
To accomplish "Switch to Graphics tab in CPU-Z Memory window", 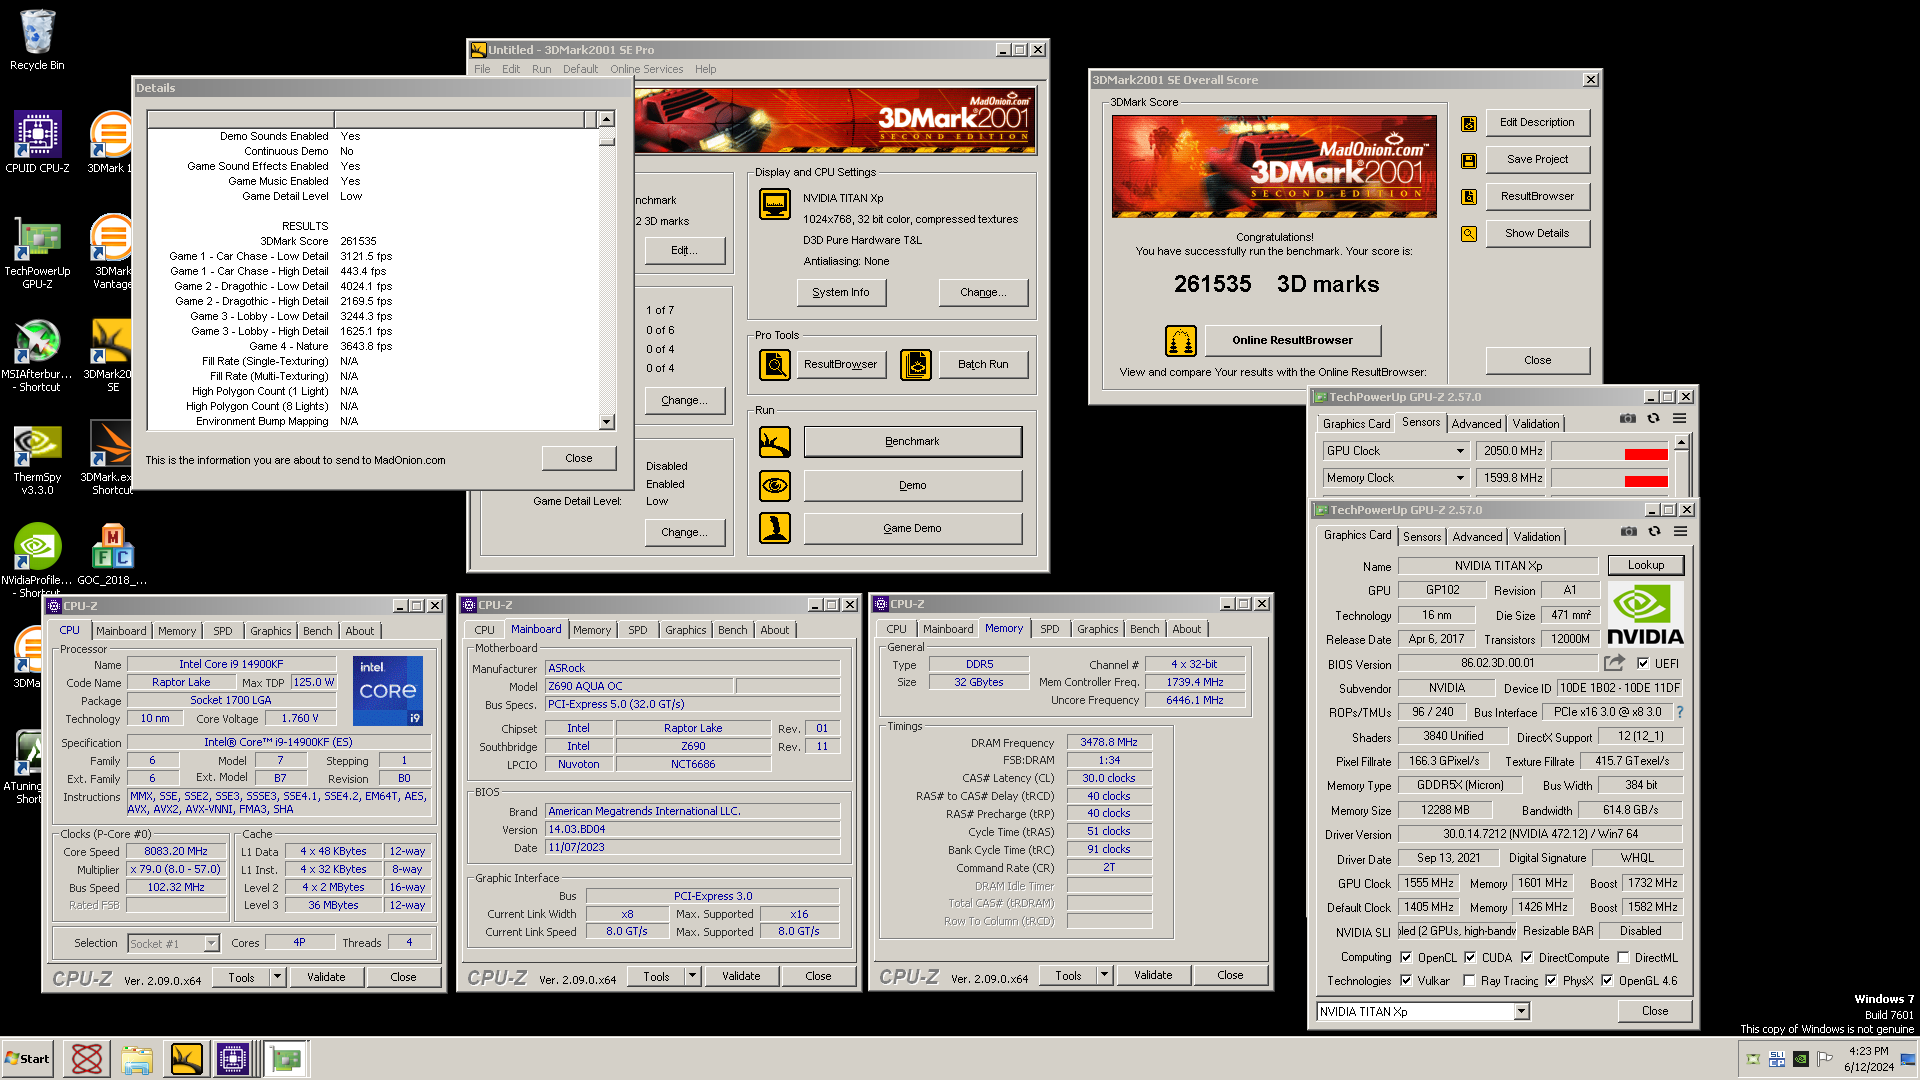I will pos(1097,629).
